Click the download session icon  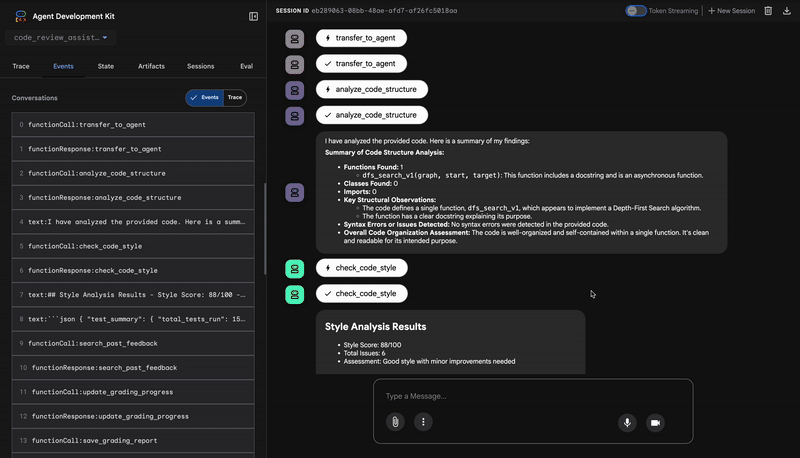click(x=787, y=11)
